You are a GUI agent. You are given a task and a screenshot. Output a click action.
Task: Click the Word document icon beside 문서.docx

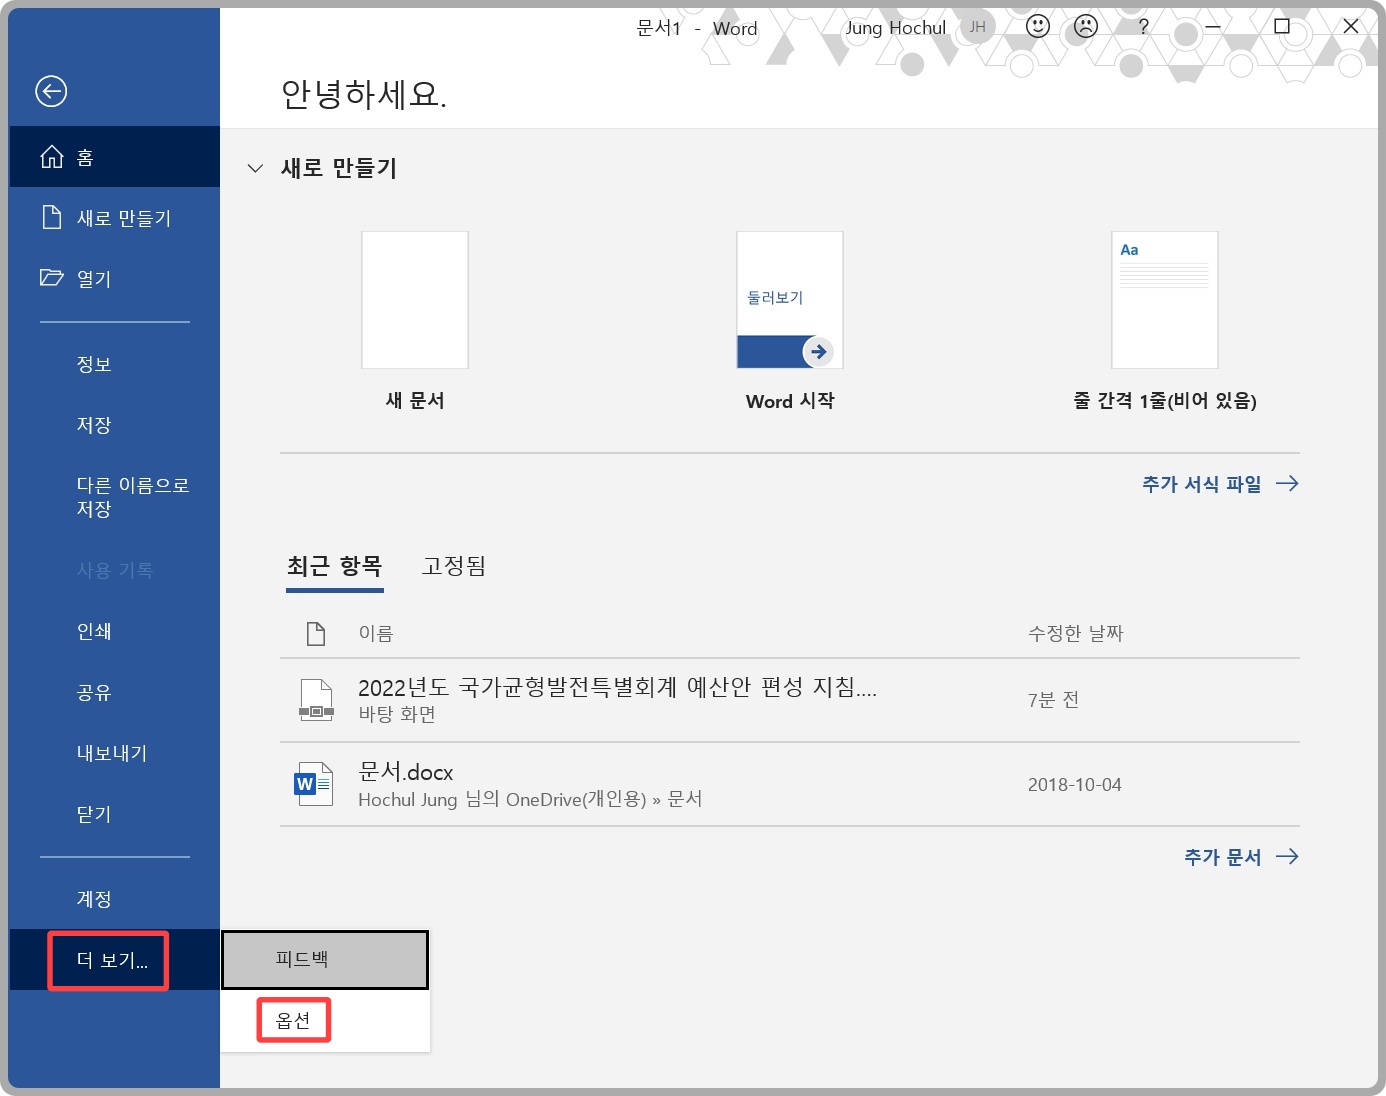[x=313, y=784]
